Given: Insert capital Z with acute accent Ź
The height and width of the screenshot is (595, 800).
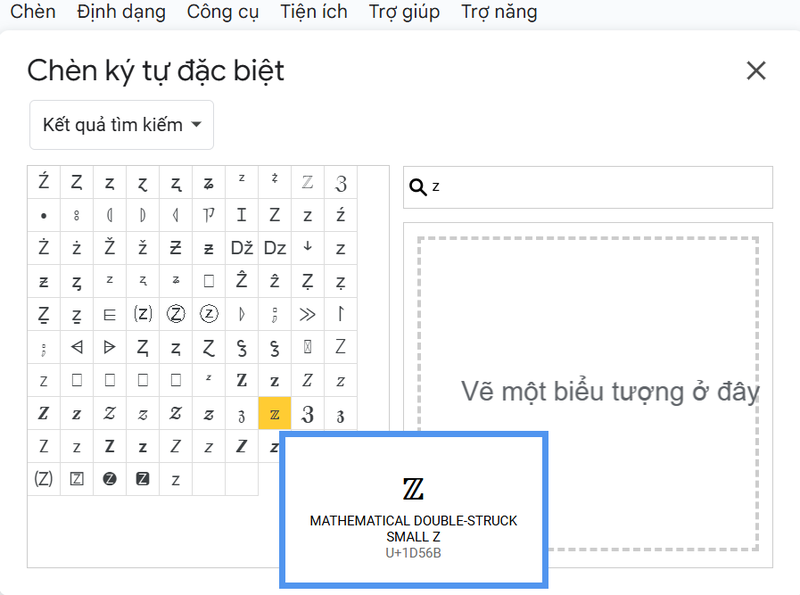Looking at the screenshot, I should (x=44, y=182).
